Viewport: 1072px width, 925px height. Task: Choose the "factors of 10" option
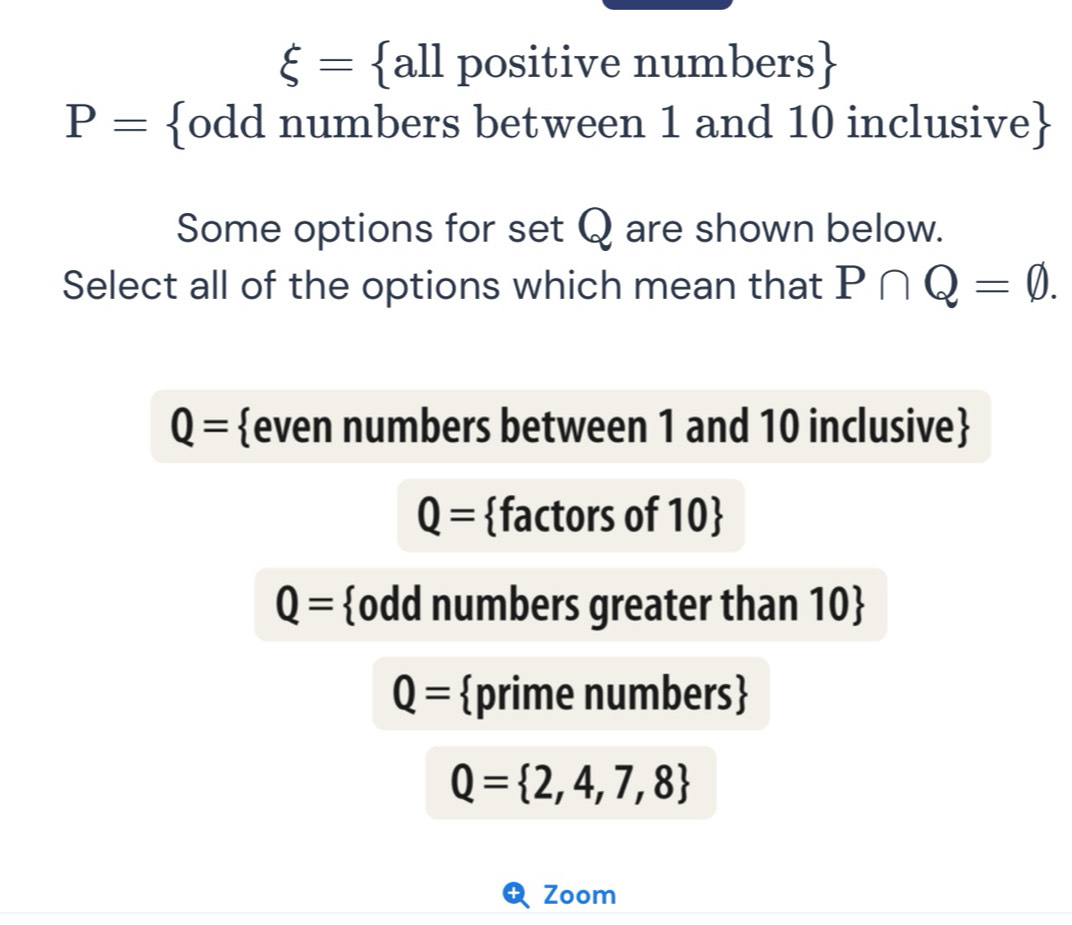click(x=570, y=516)
